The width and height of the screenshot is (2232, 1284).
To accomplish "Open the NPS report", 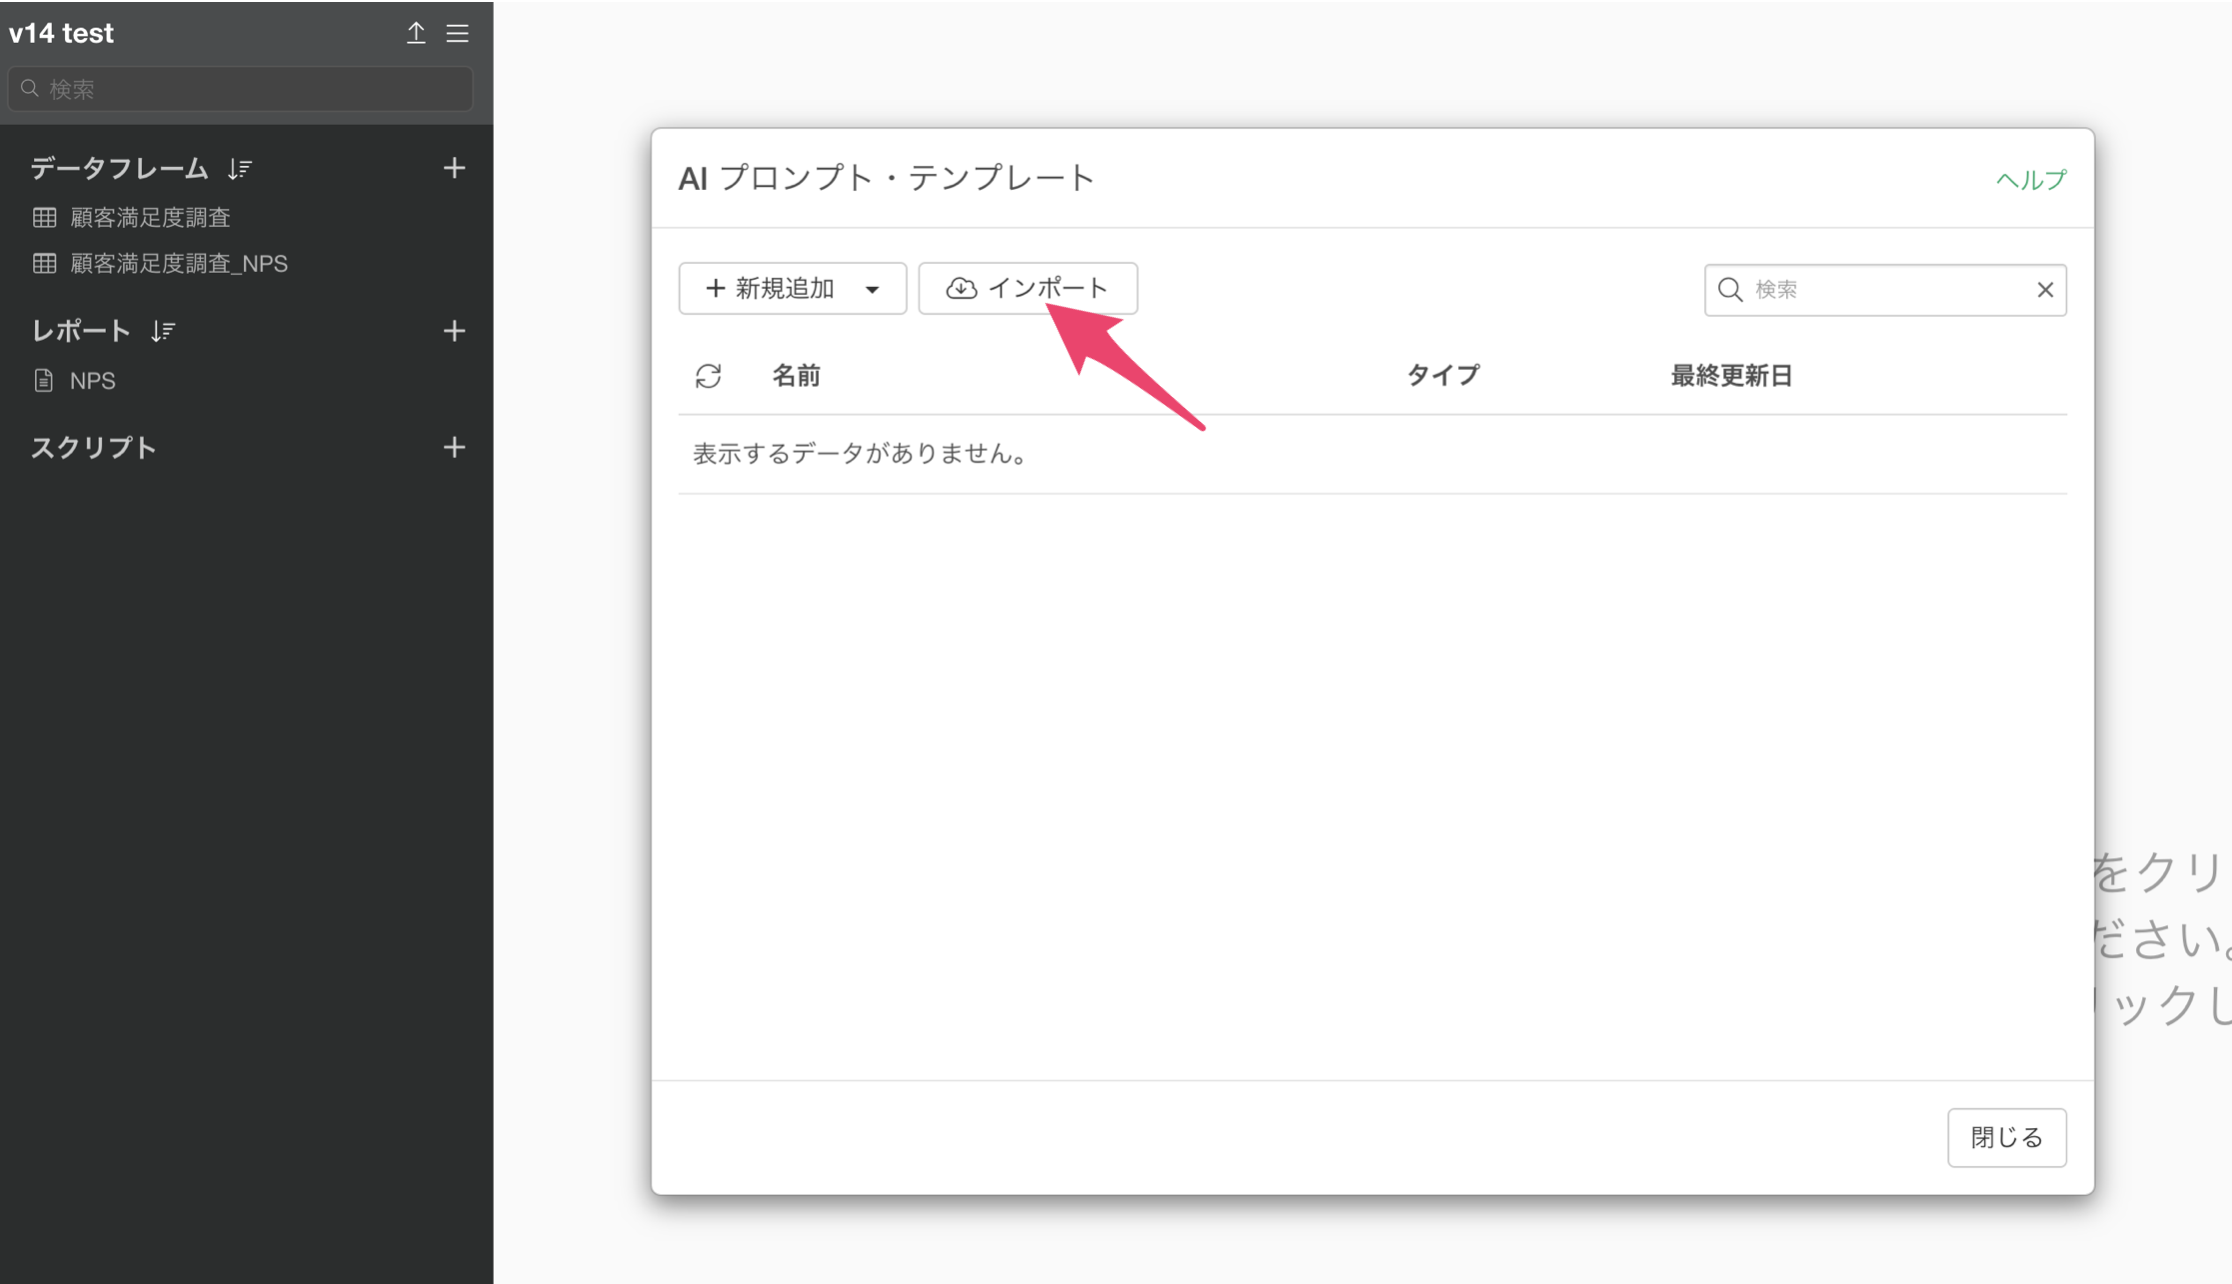I will [x=92, y=381].
